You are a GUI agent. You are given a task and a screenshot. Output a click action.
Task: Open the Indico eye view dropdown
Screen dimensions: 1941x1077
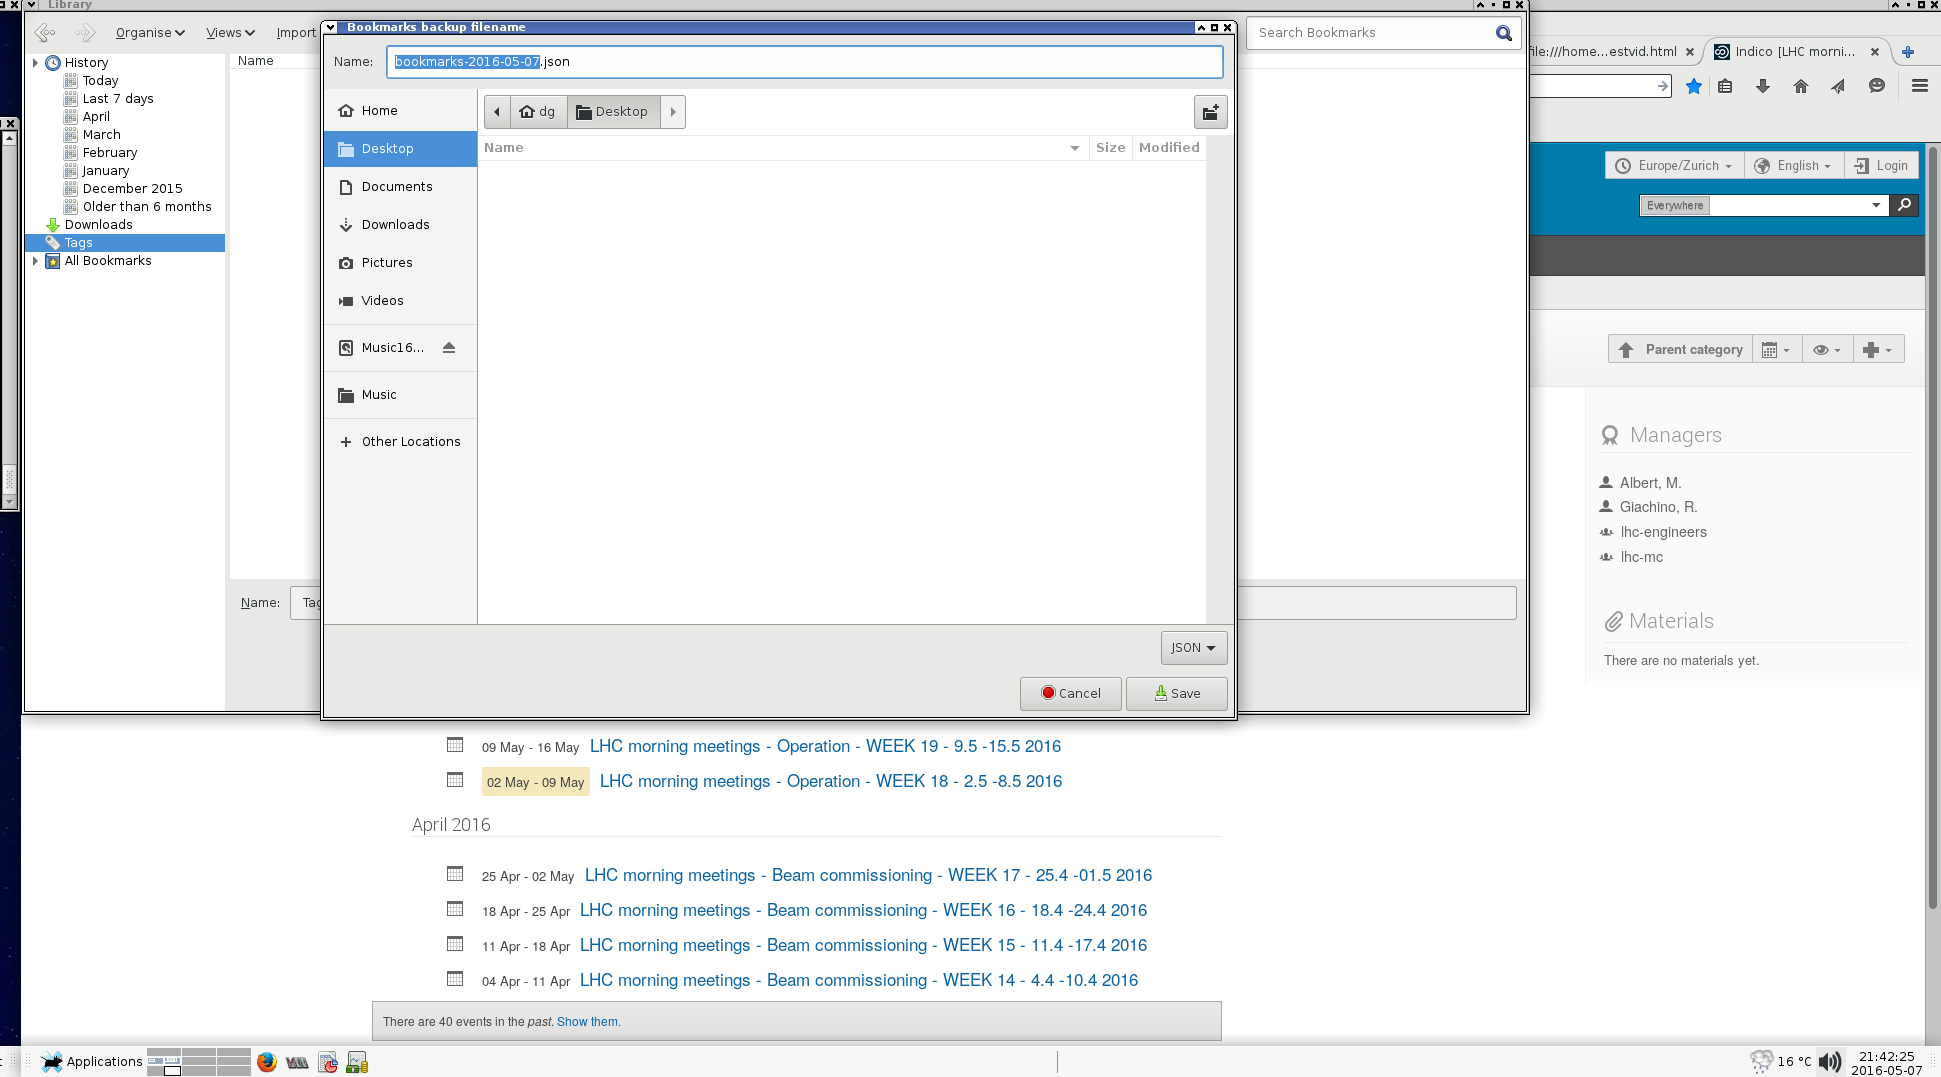(x=1827, y=350)
